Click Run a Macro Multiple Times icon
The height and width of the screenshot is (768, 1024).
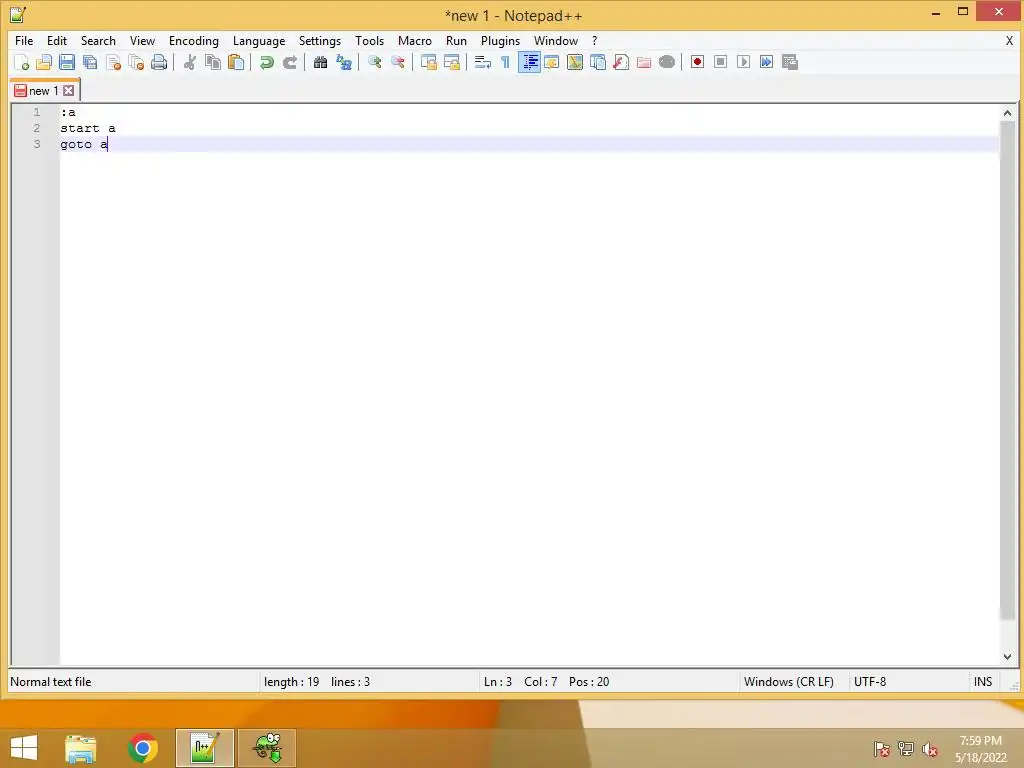click(767, 62)
